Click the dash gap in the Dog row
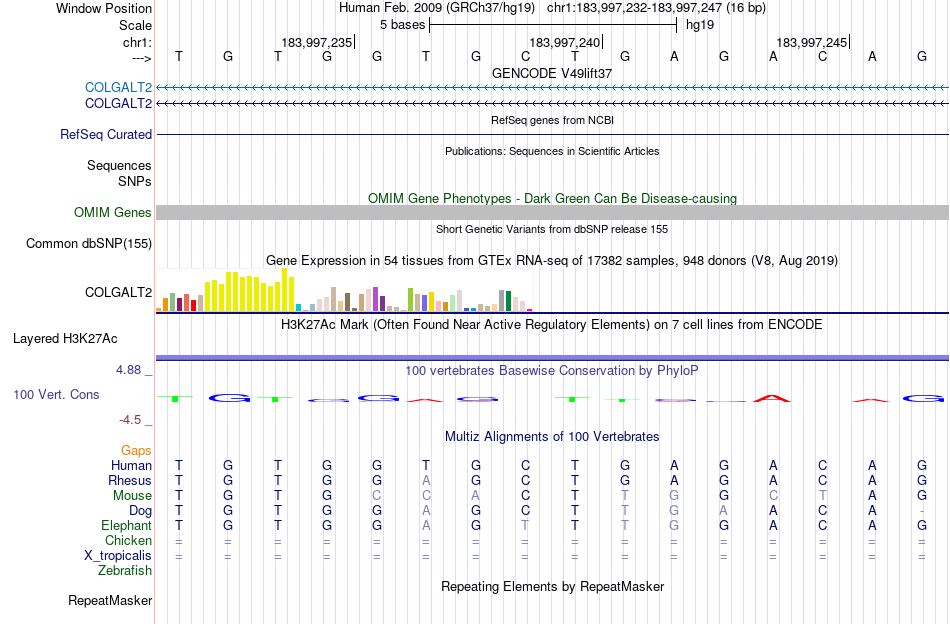 click(x=922, y=511)
